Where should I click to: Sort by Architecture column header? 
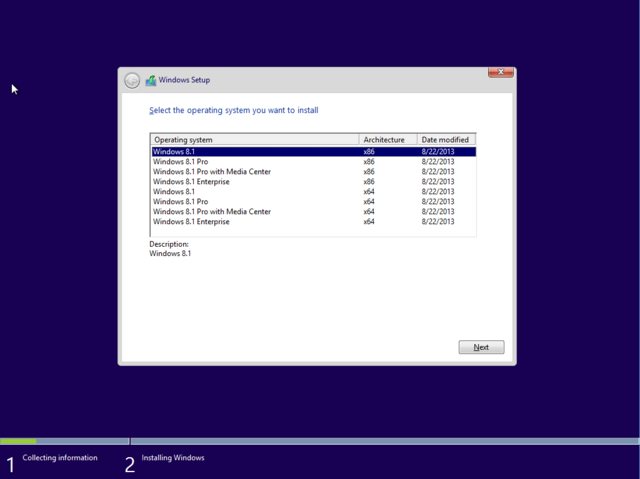click(x=387, y=140)
